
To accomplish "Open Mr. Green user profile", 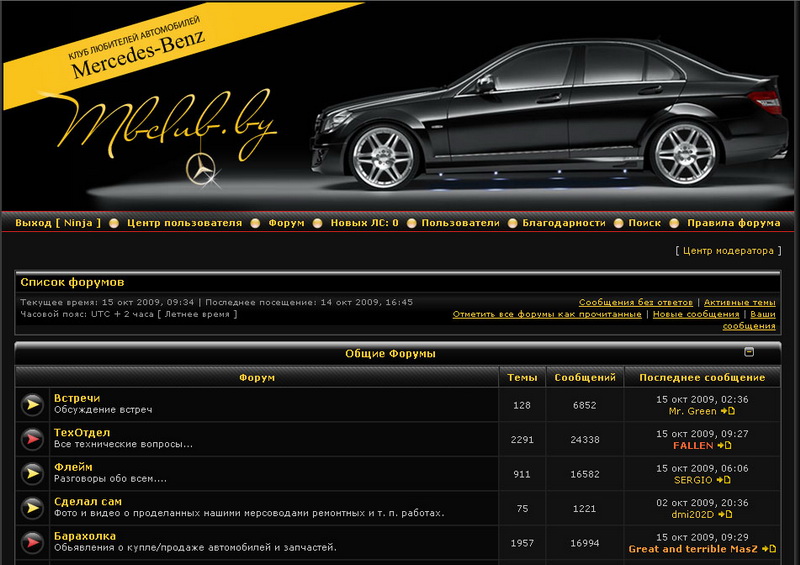I will 692,411.
